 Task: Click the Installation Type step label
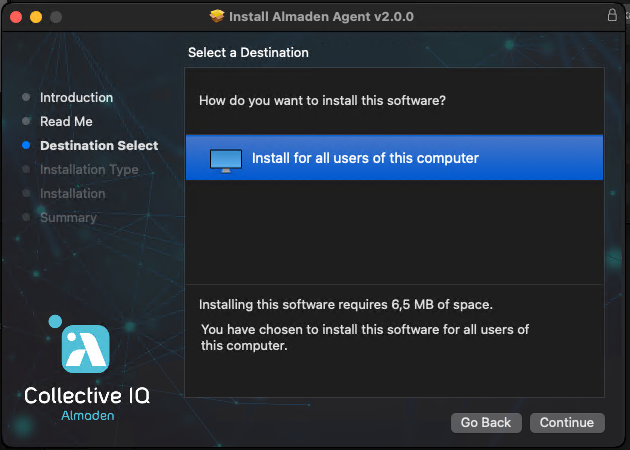coord(89,170)
